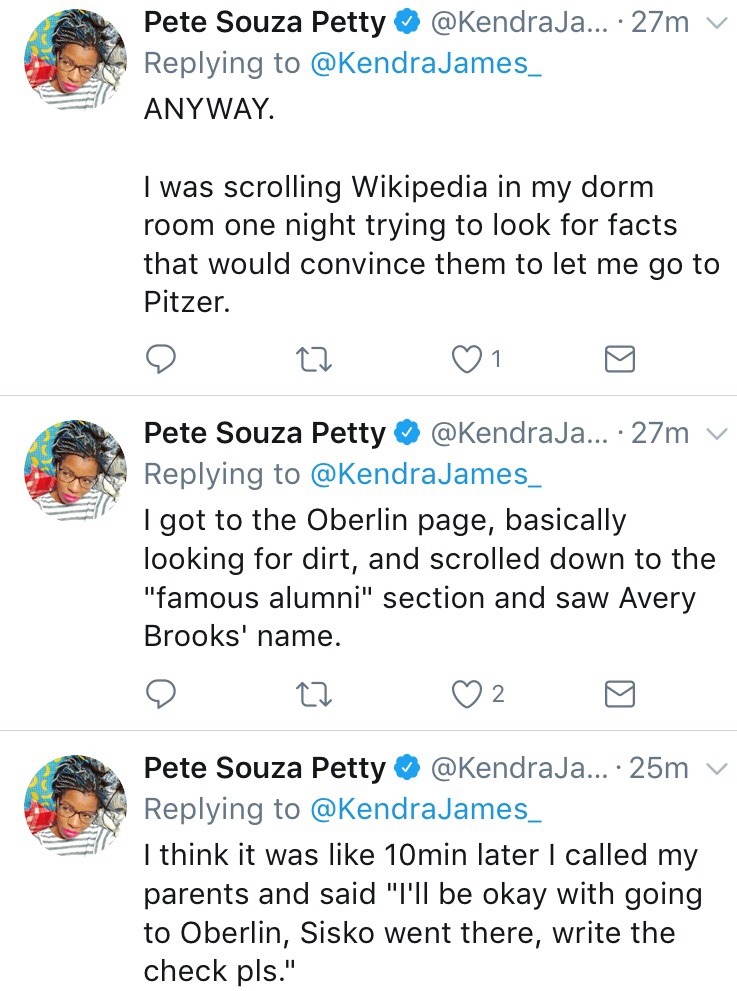Share Avery Brooks tweet via message icon
Viewport: 737px width, 991px height.
tap(621, 694)
